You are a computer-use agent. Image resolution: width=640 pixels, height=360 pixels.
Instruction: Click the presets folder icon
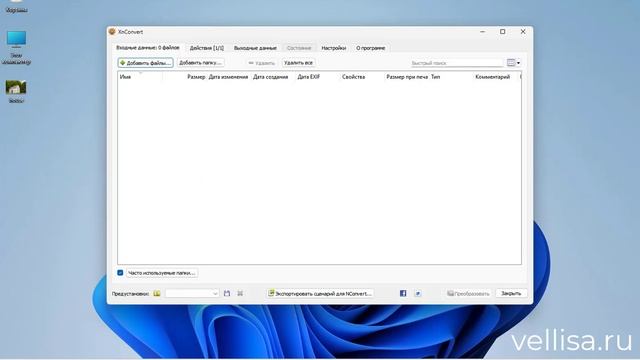pos(157,293)
